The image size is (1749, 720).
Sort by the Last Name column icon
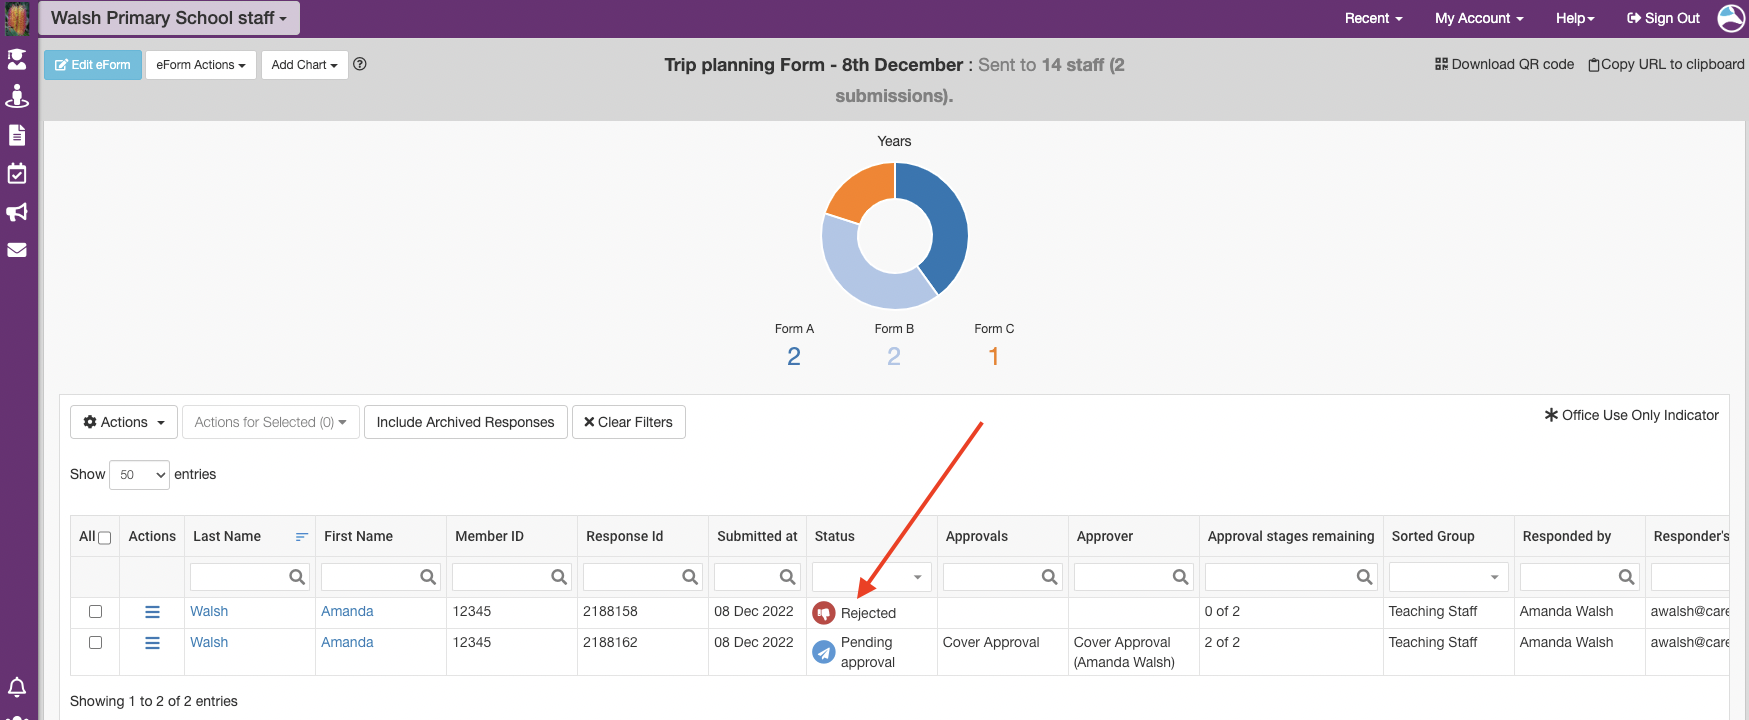point(301,537)
